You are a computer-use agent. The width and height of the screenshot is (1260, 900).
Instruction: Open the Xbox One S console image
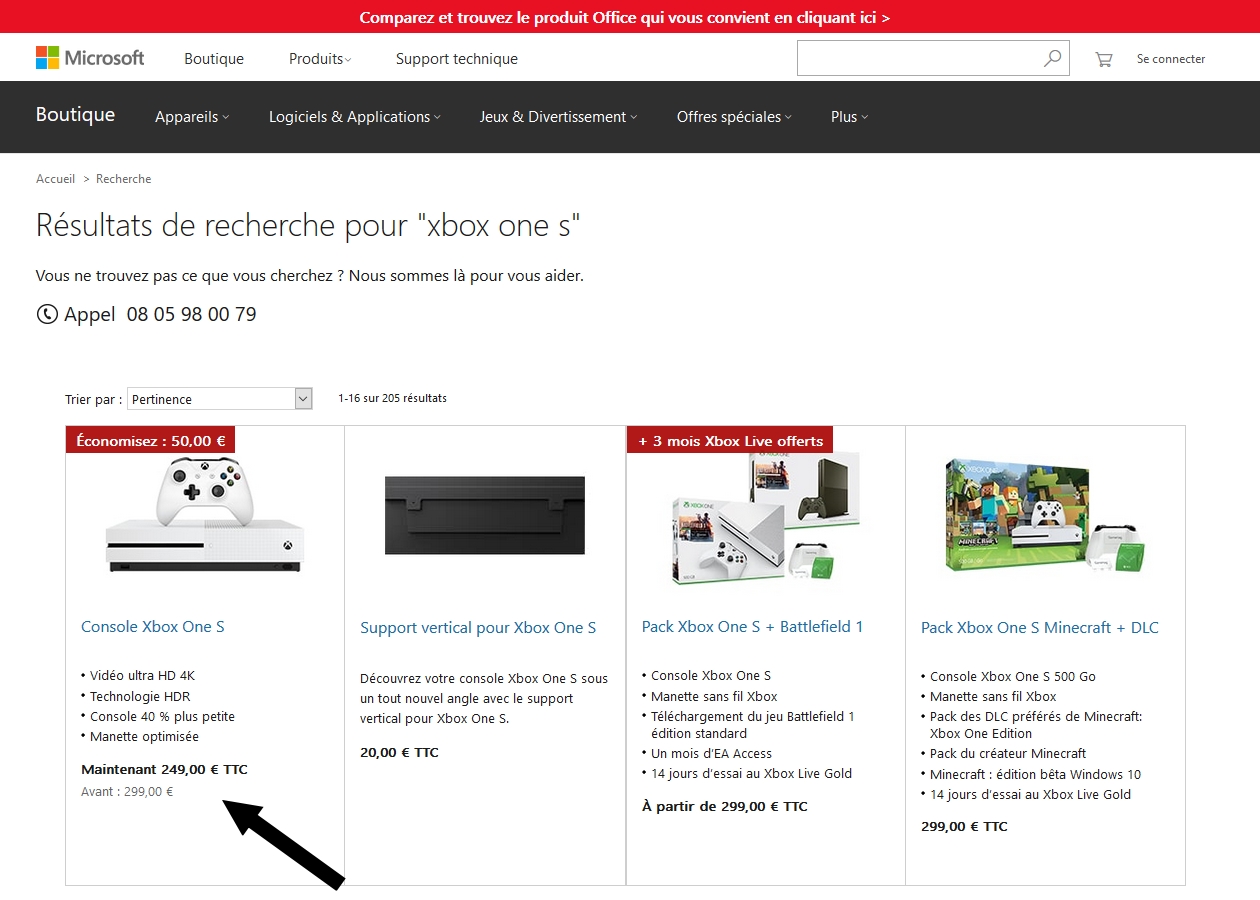205,515
